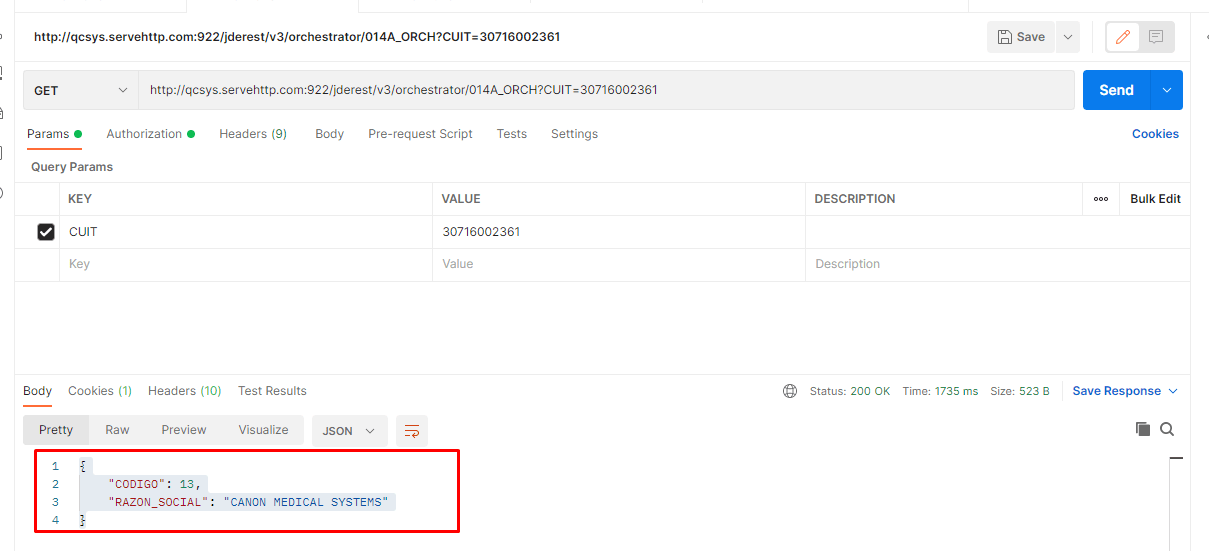Viewport: 1209px width, 551px height.
Task: Open the comments panel icon
Action: click(x=1156, y=37)
